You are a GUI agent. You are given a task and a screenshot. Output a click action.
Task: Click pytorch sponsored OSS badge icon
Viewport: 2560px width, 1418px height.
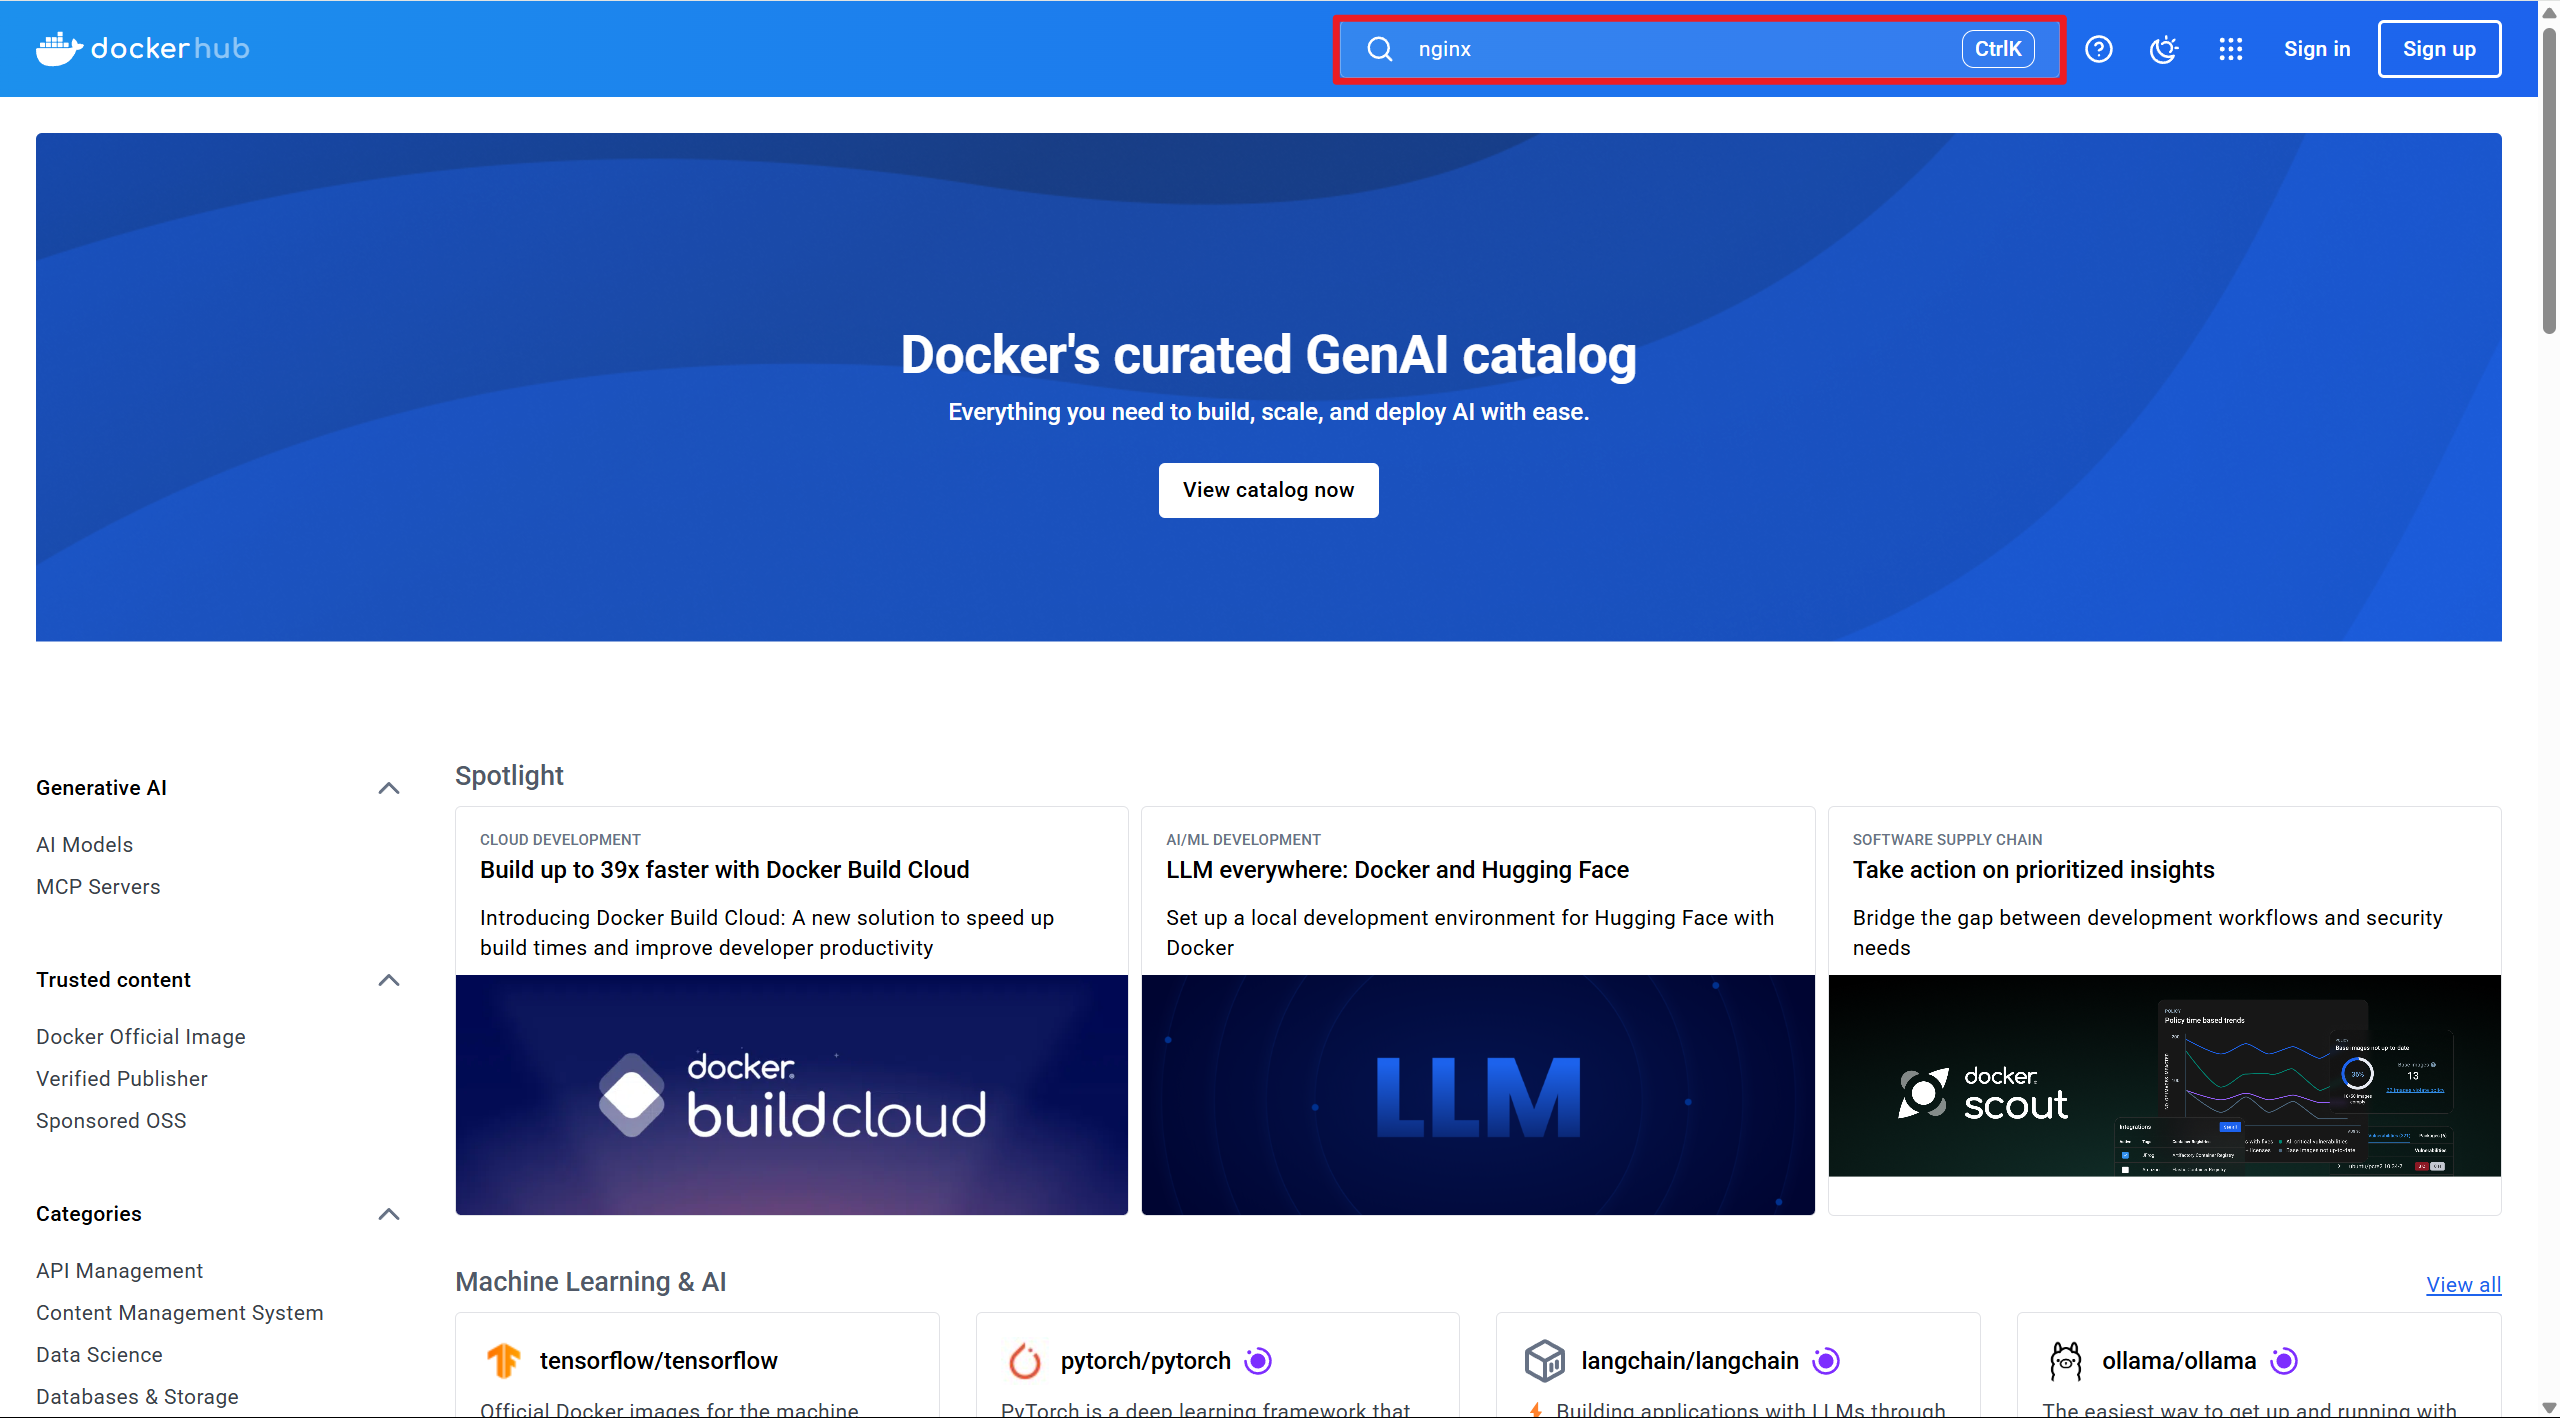(1259, 1361)
